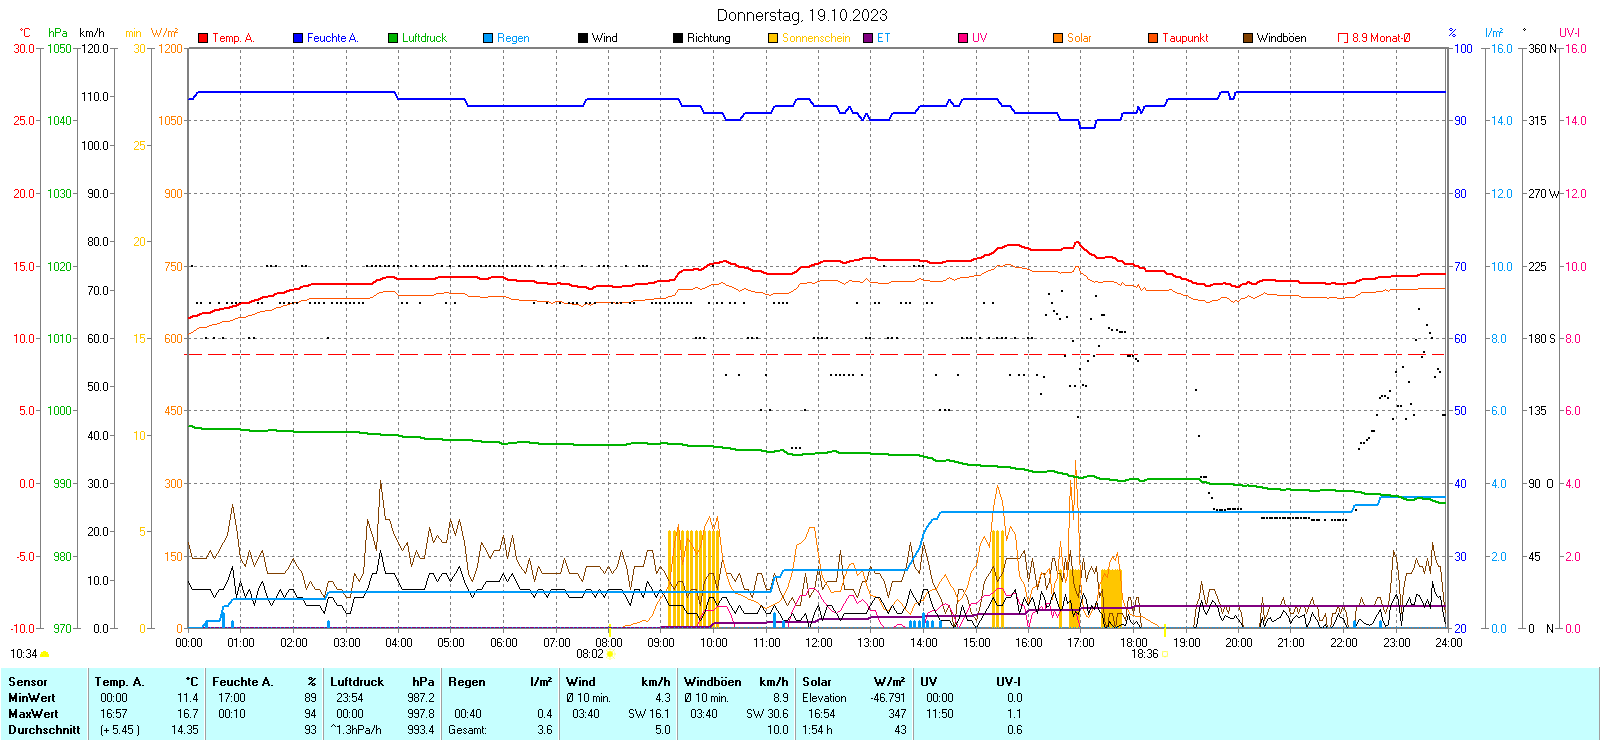Viewport: 1600px width, 740px height.
Task: Click the chart title Donnerstag, 19.10.2023
Action: [x=802, y=15]
